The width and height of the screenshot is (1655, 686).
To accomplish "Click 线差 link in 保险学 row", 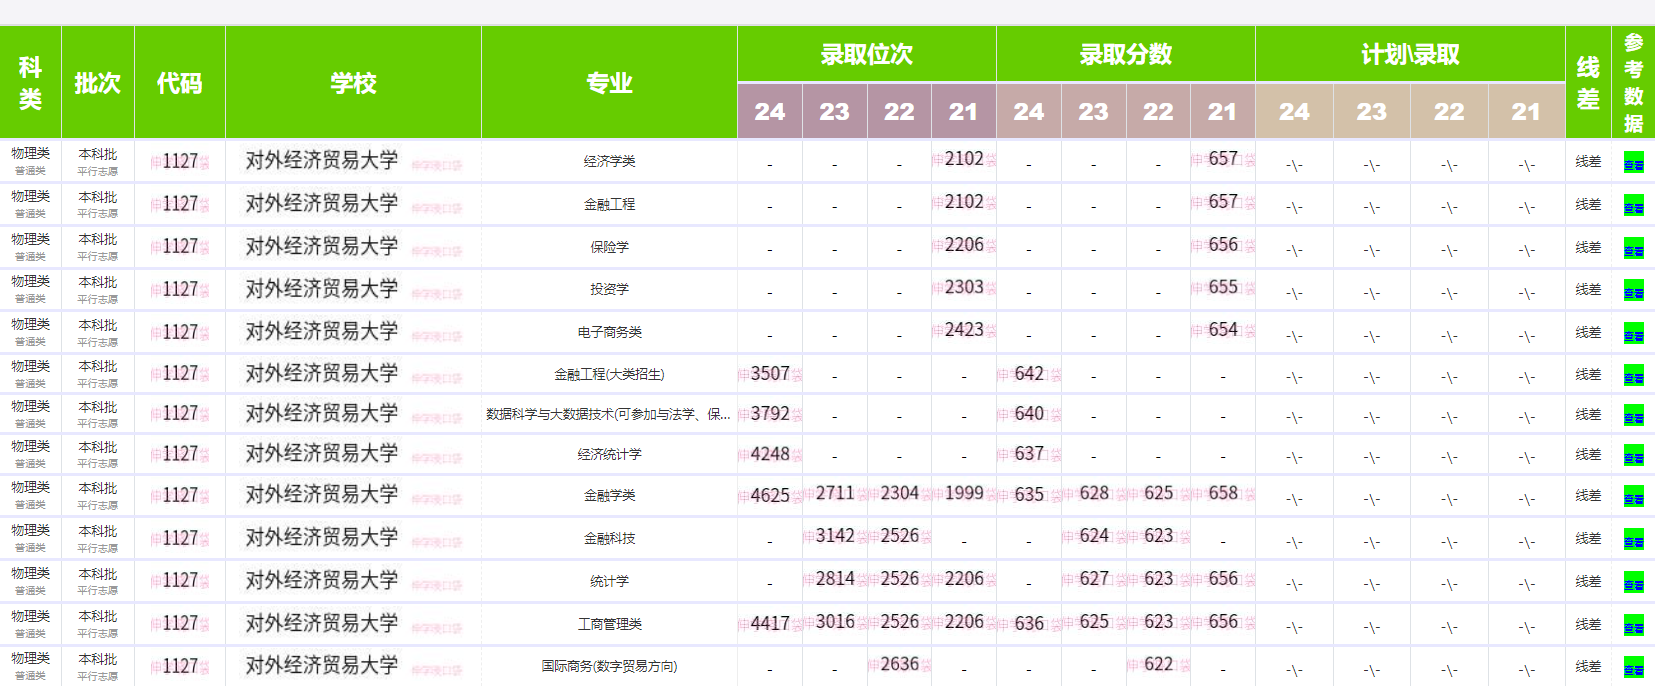I will (1588, 247).
